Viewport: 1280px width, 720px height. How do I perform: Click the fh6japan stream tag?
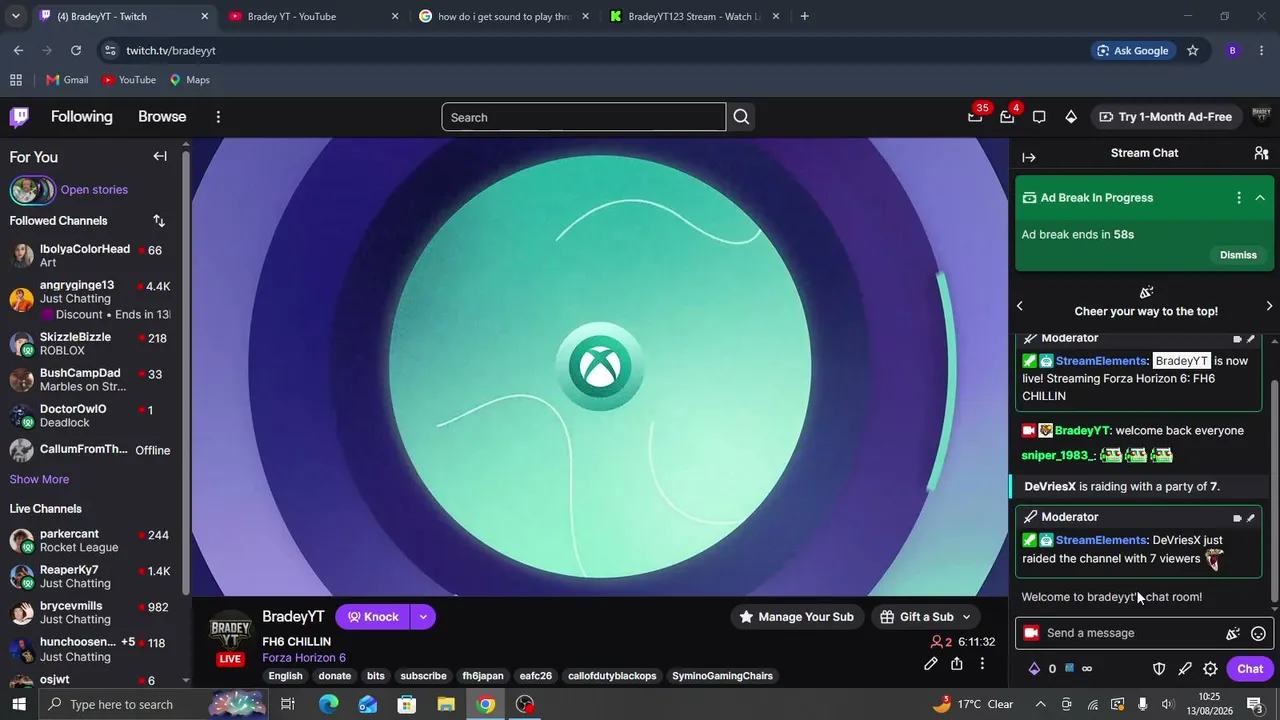483,676
